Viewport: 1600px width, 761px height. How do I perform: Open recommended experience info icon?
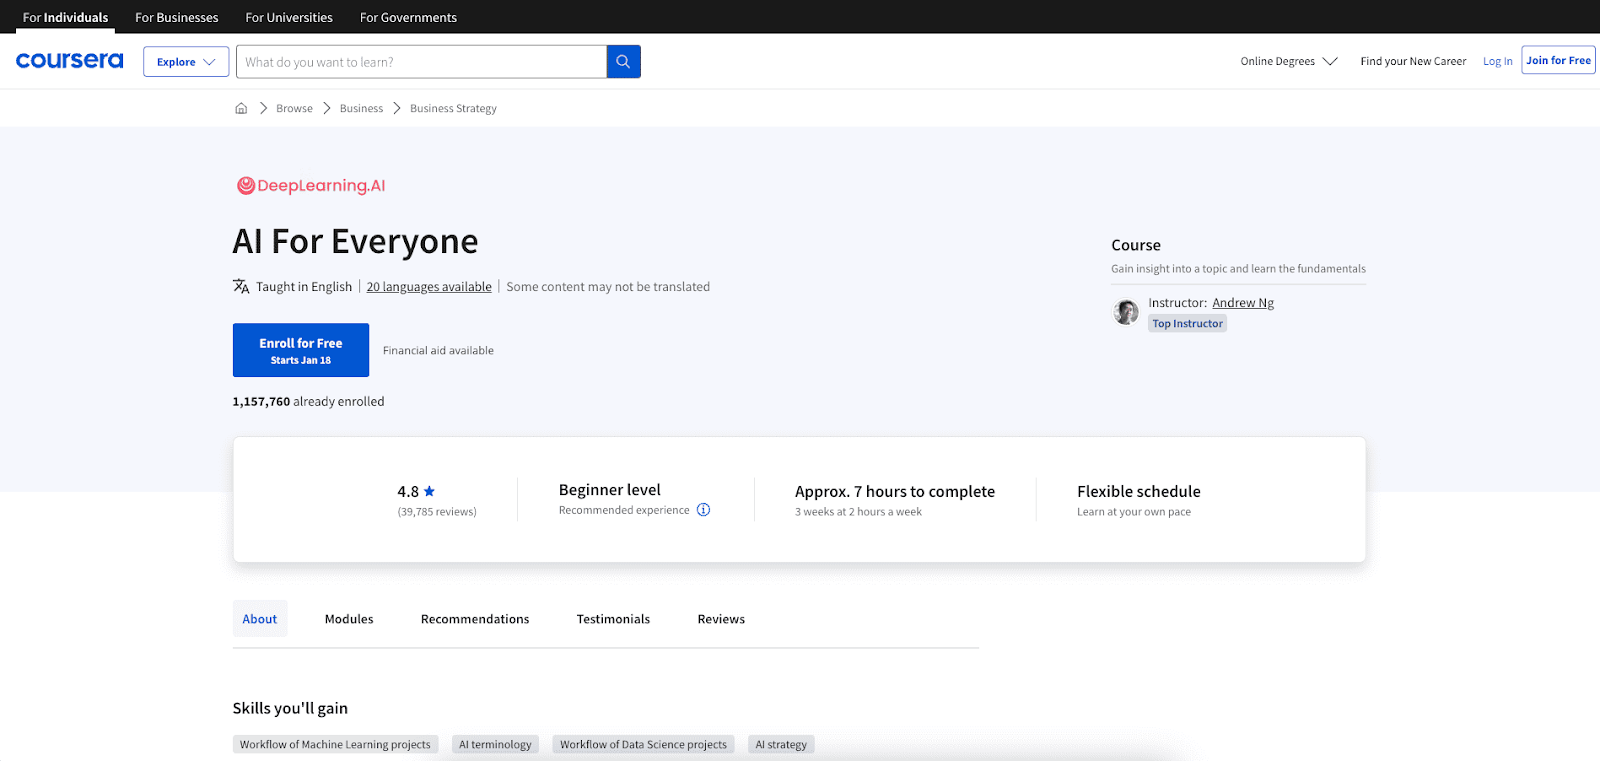point(703,510)
